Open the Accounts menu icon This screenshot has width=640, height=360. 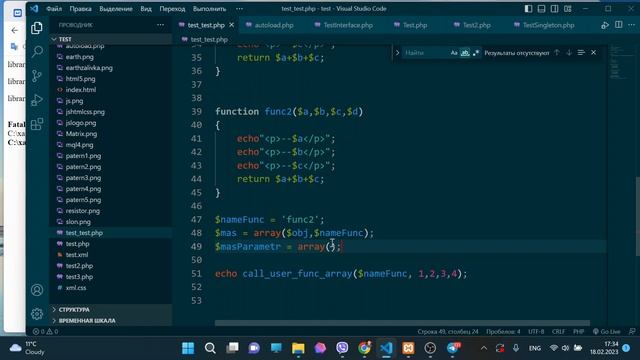pyautogui.click(x=37, y=290)
